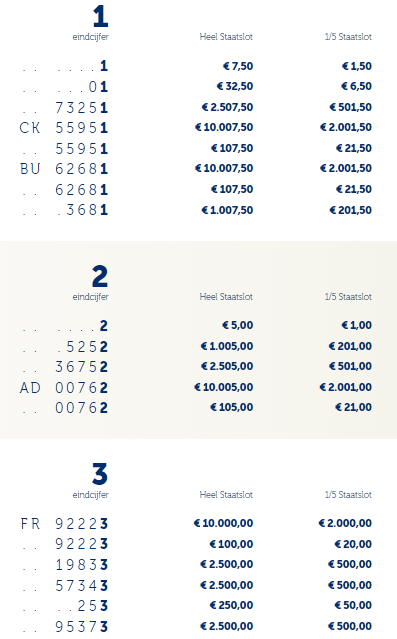Click the Heel Staatslot header in section 1
The width and height of the screenshot is (397, 639).
point(226,37)
